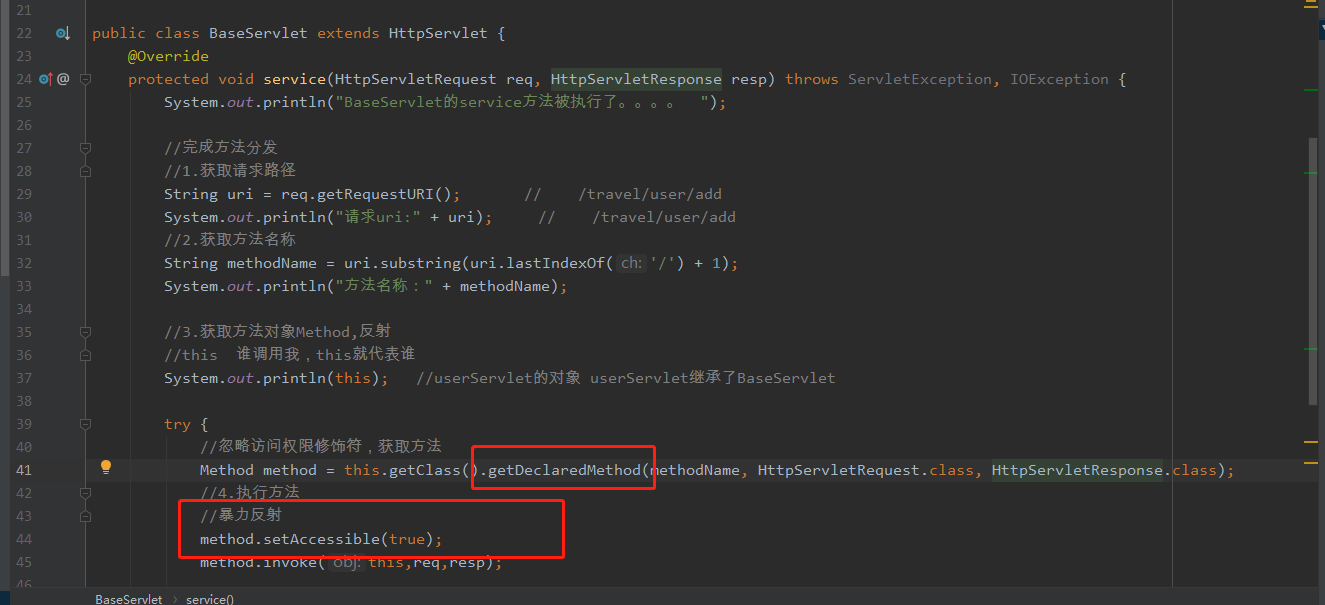Screen dimensions: 1325x605
Task: Click getRequestURI on line 29
Action: (x=379, y=194)
